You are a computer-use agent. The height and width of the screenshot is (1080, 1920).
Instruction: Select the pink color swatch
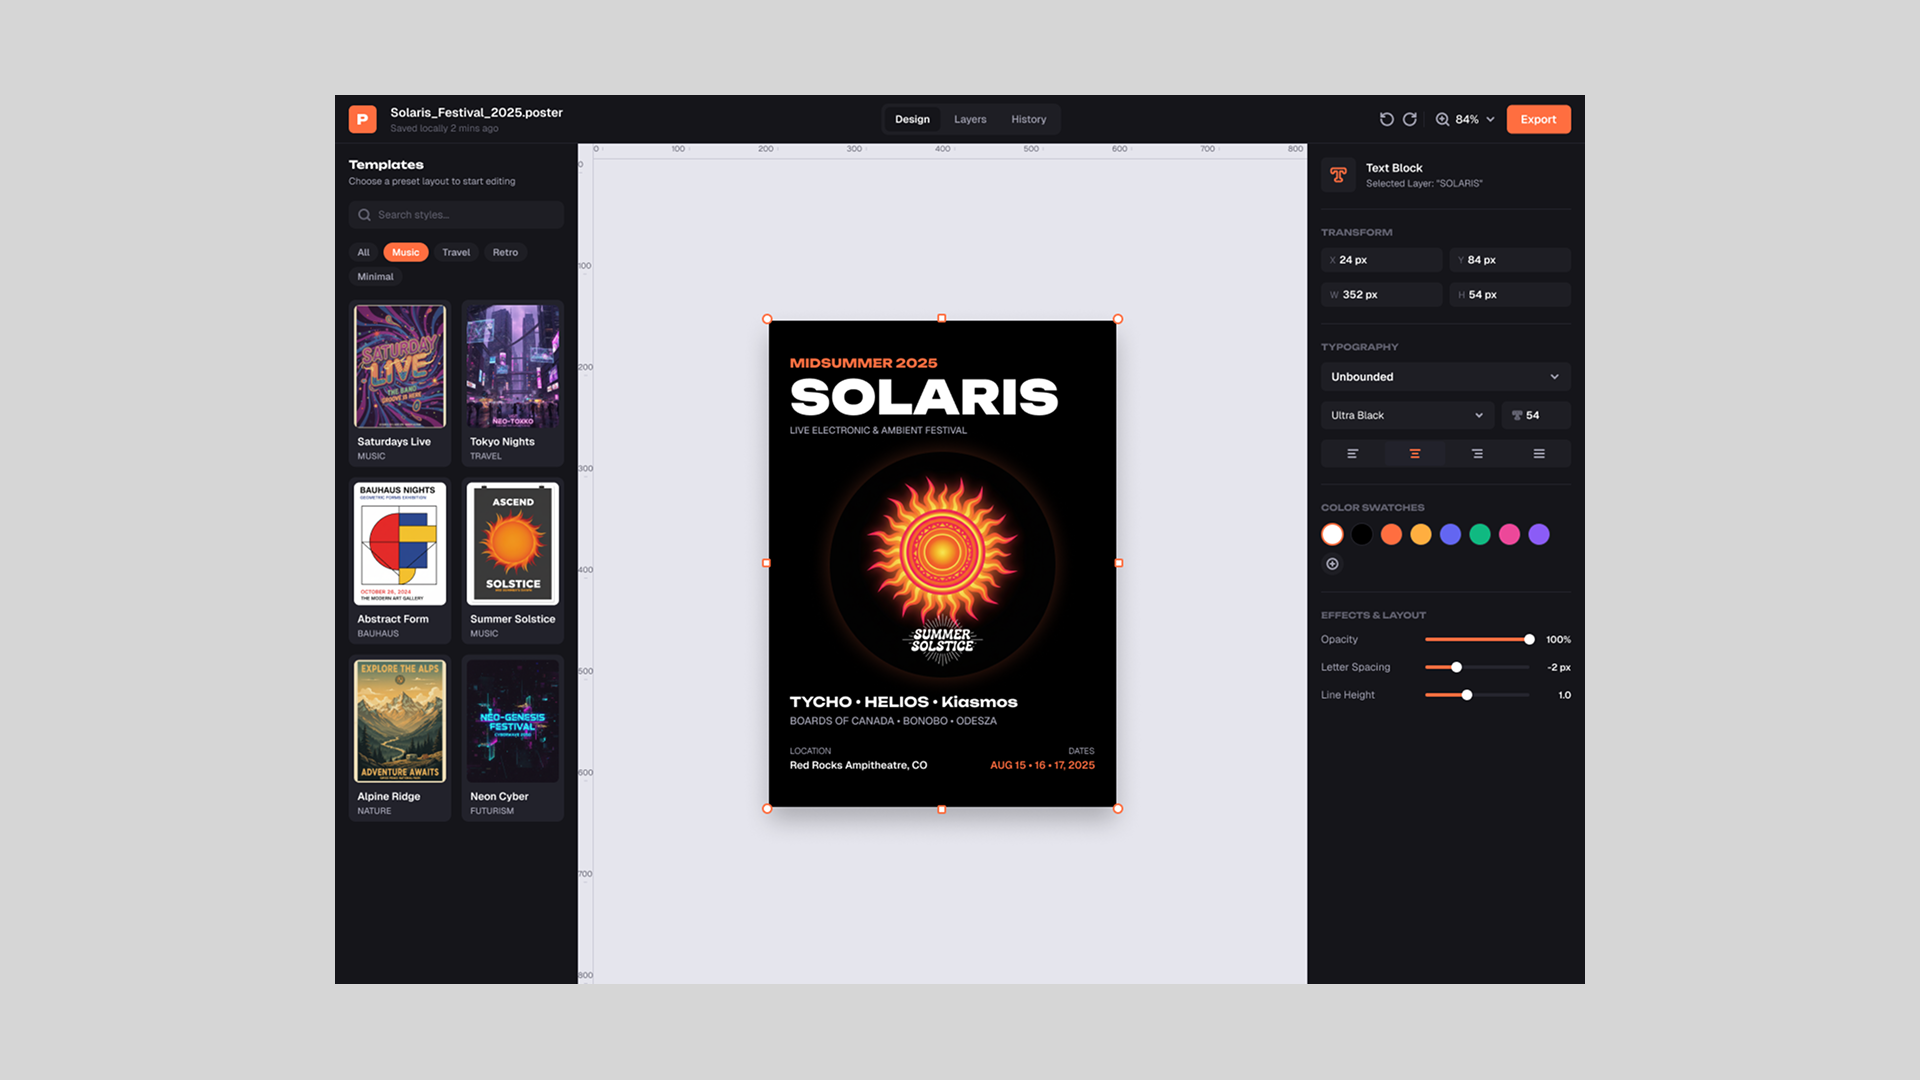1509,535
